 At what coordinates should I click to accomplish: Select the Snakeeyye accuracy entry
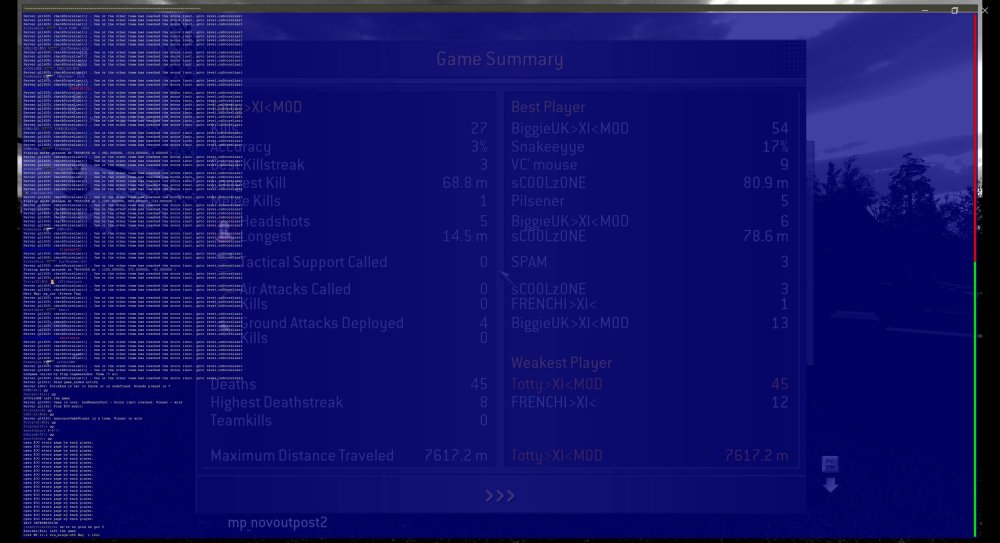click(547, 147)
